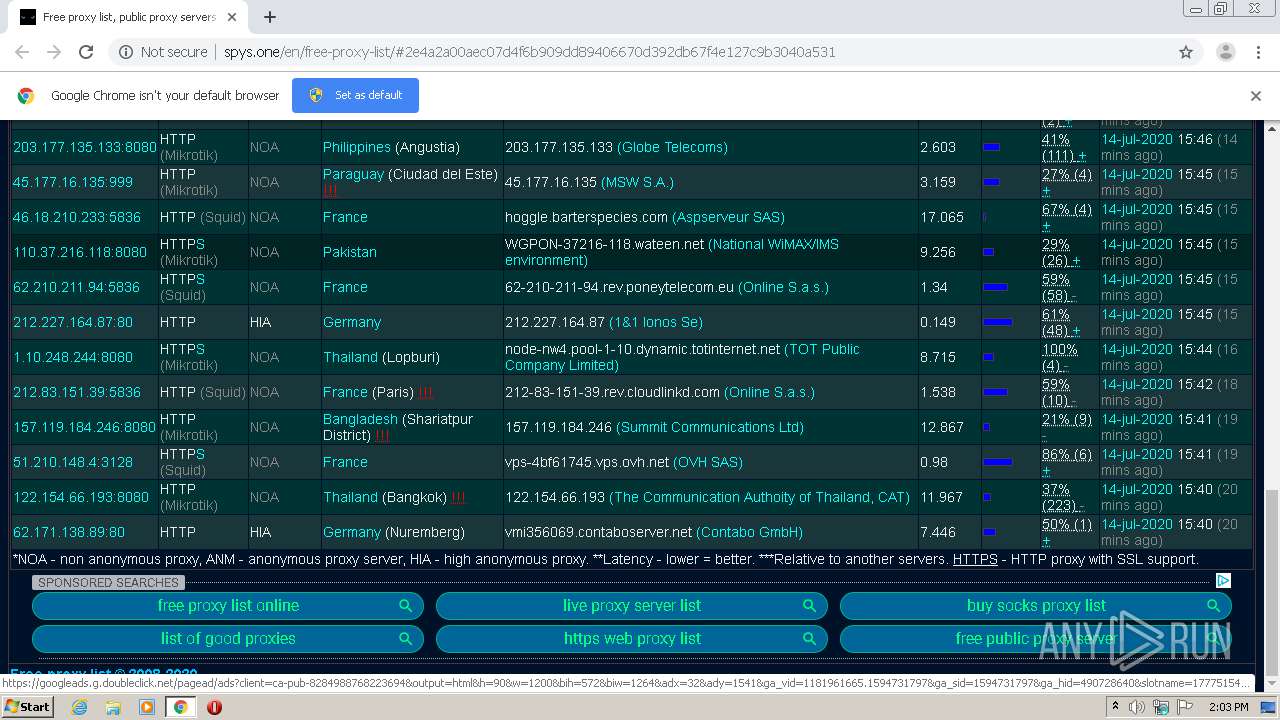Open a new tab with plus button
Screen dimensions: 1280x720
click(x=270, y=17)
